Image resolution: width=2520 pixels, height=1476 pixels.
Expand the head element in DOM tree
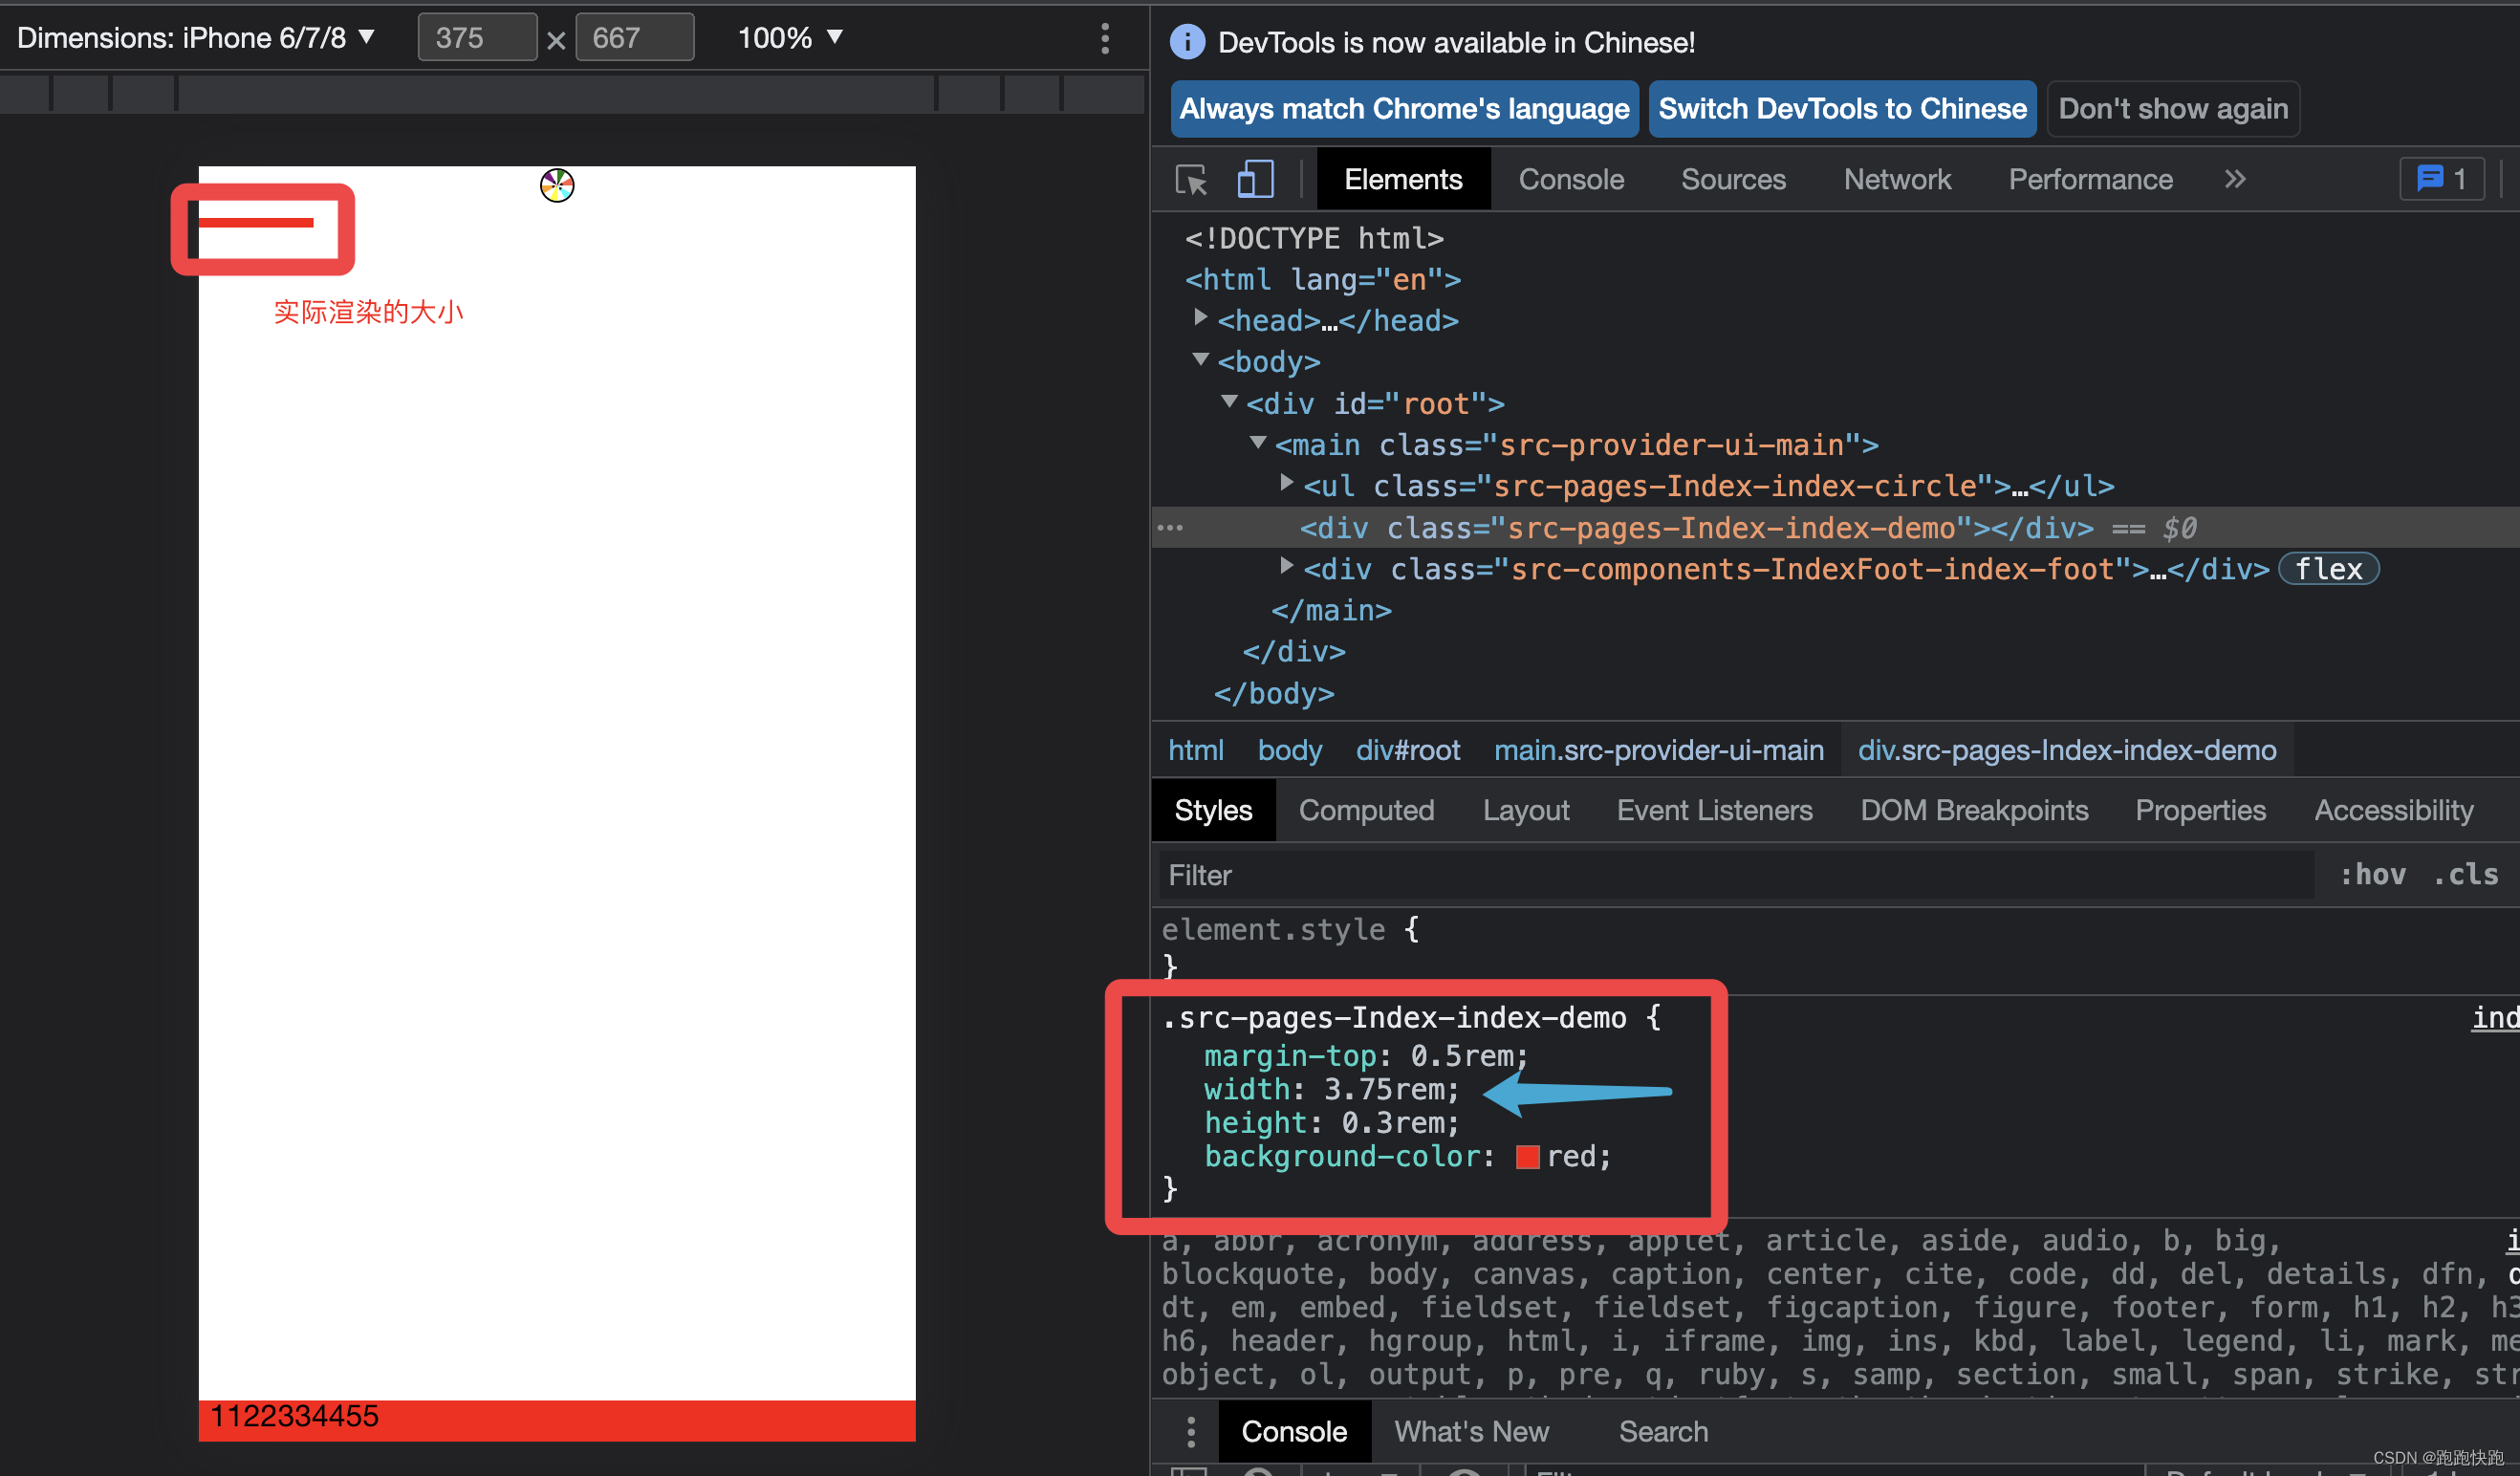[1200, 317]
